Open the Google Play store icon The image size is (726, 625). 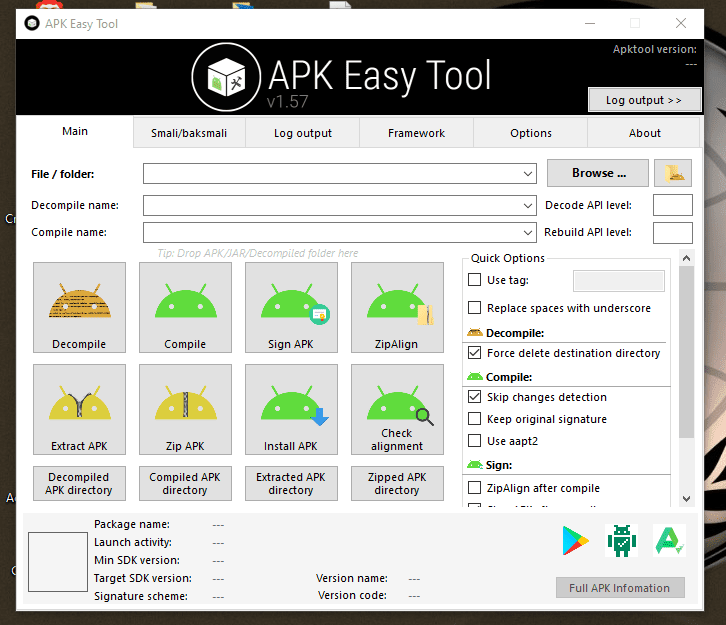(575, 540)
